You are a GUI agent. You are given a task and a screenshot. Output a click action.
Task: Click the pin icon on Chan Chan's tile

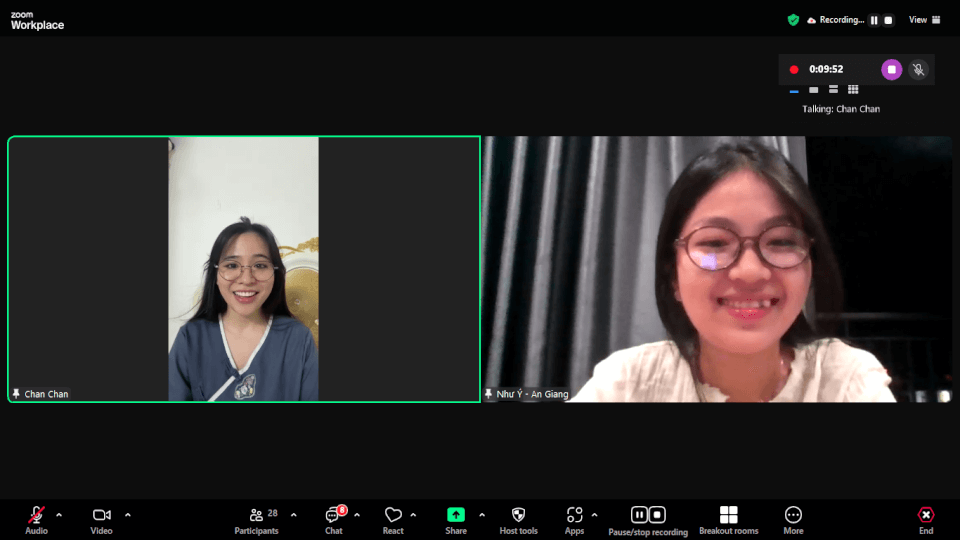pyautogui.click(x=17, y=394)
